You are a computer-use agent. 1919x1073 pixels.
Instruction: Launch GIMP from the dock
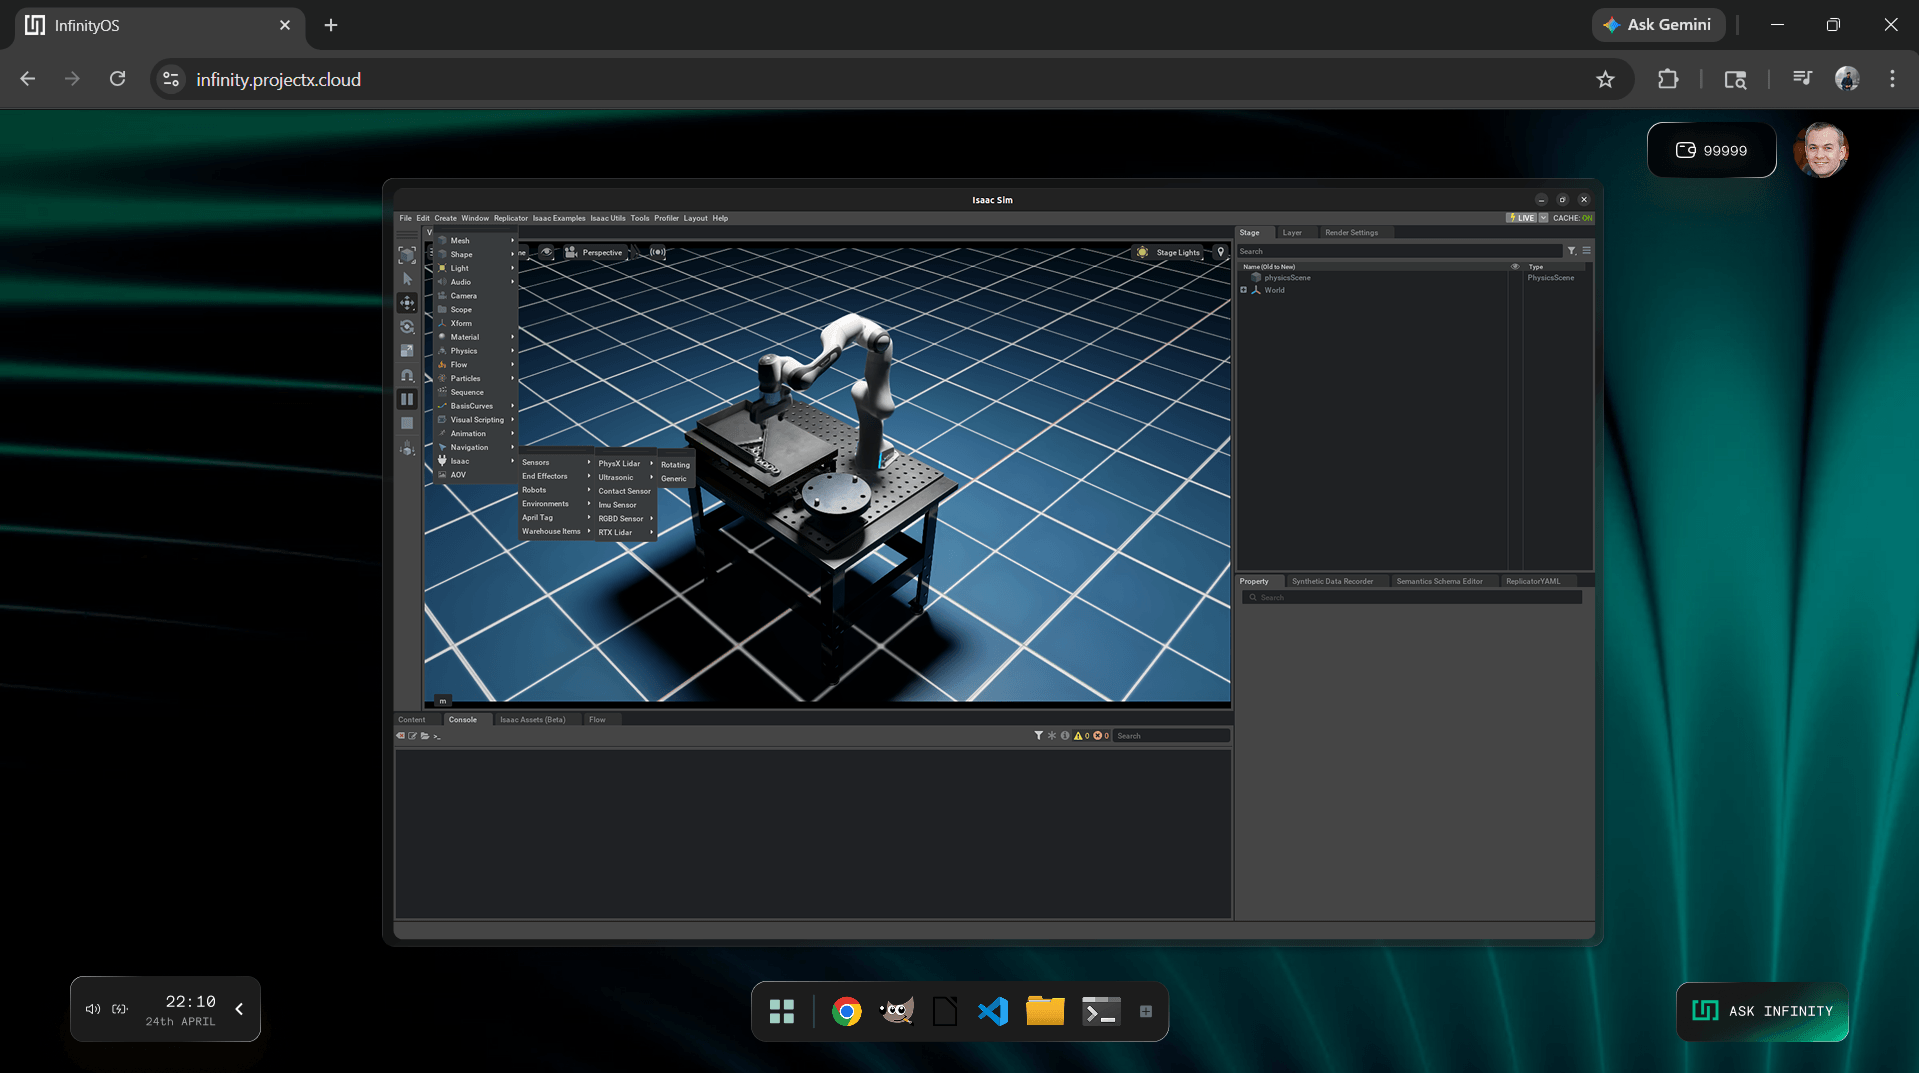tap(896, 1012)
